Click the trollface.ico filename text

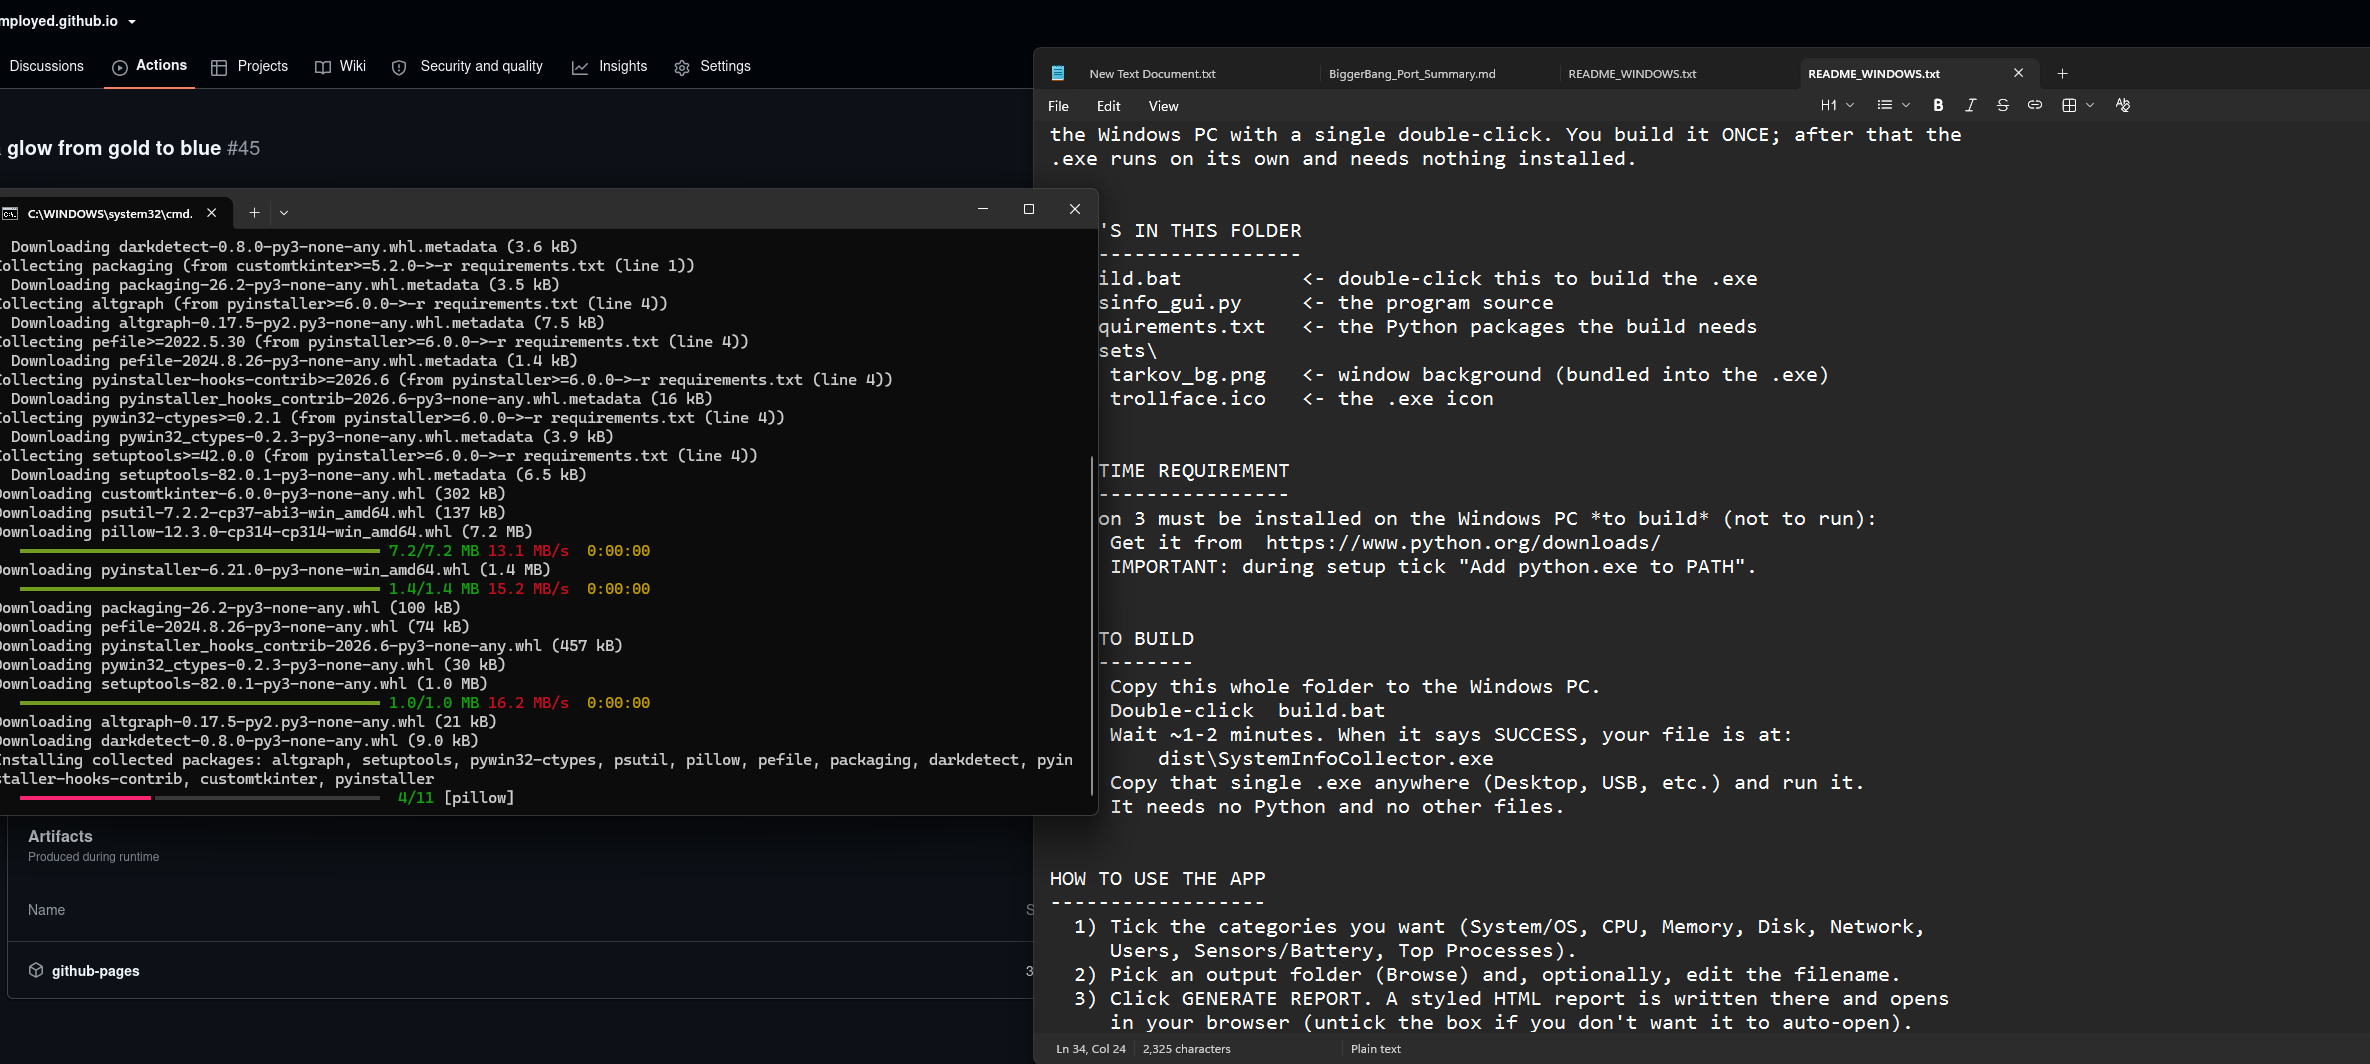click(1187, 399)
